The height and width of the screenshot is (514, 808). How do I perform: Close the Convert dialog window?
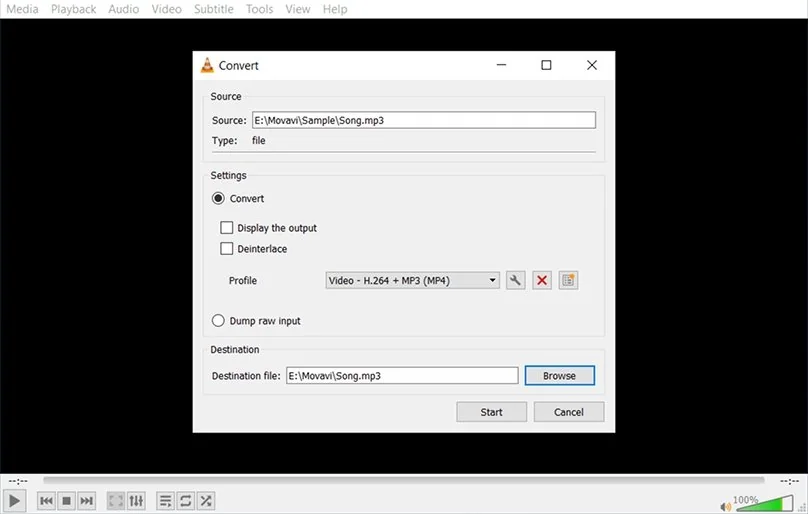(x=592, y=65)
